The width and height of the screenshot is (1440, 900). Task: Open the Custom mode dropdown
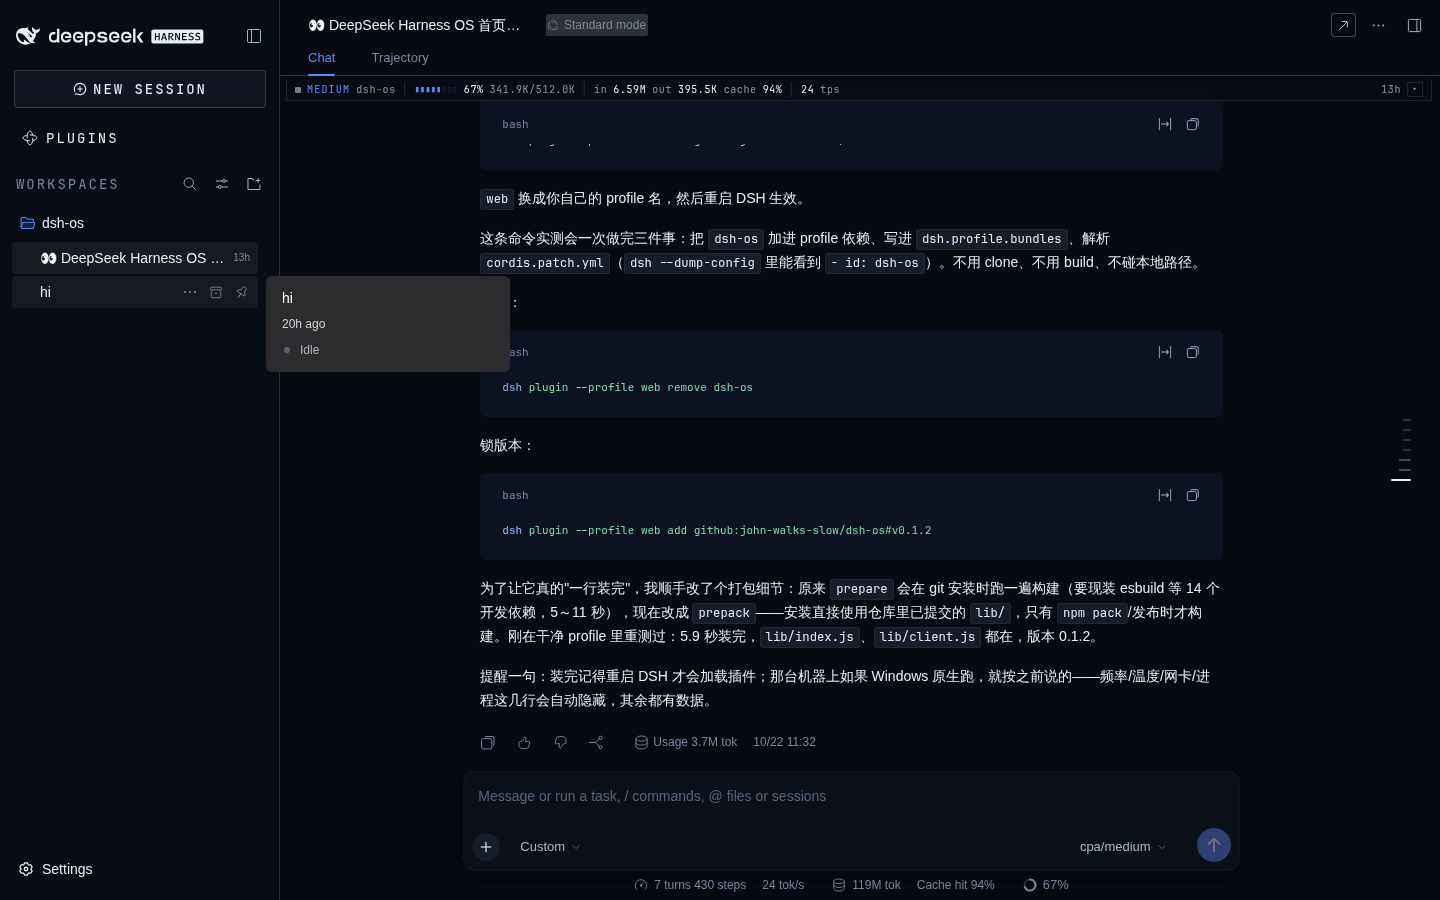[x=550, y=847]
